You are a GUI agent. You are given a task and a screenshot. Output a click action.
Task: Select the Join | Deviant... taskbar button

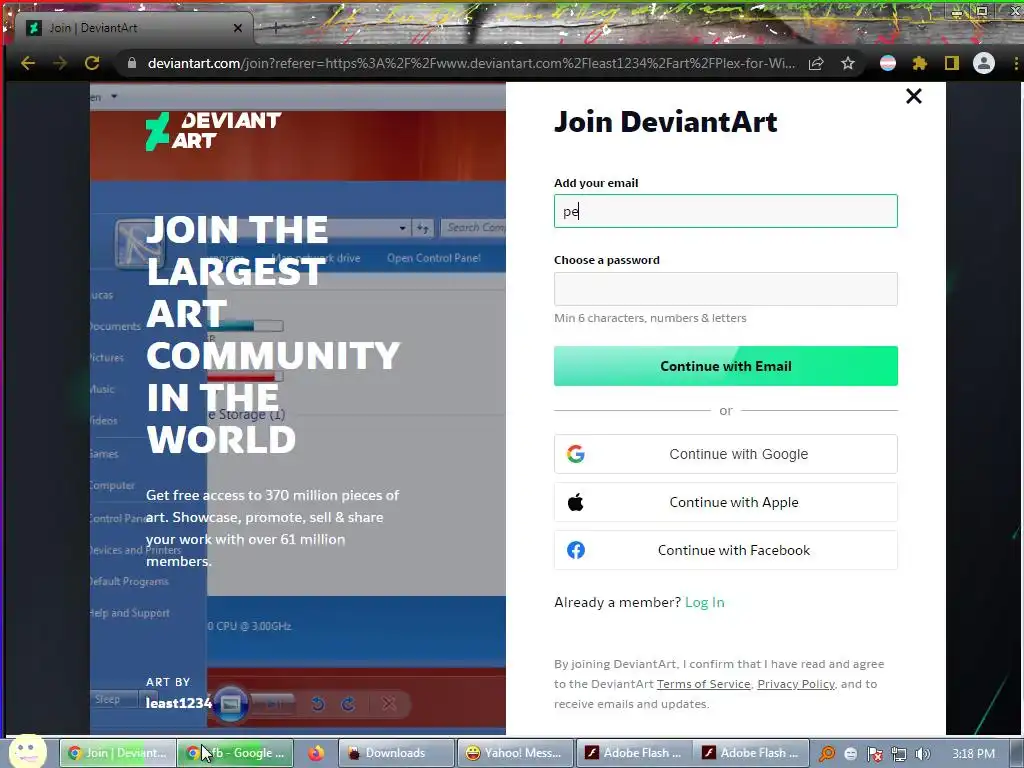click(118, 753)
